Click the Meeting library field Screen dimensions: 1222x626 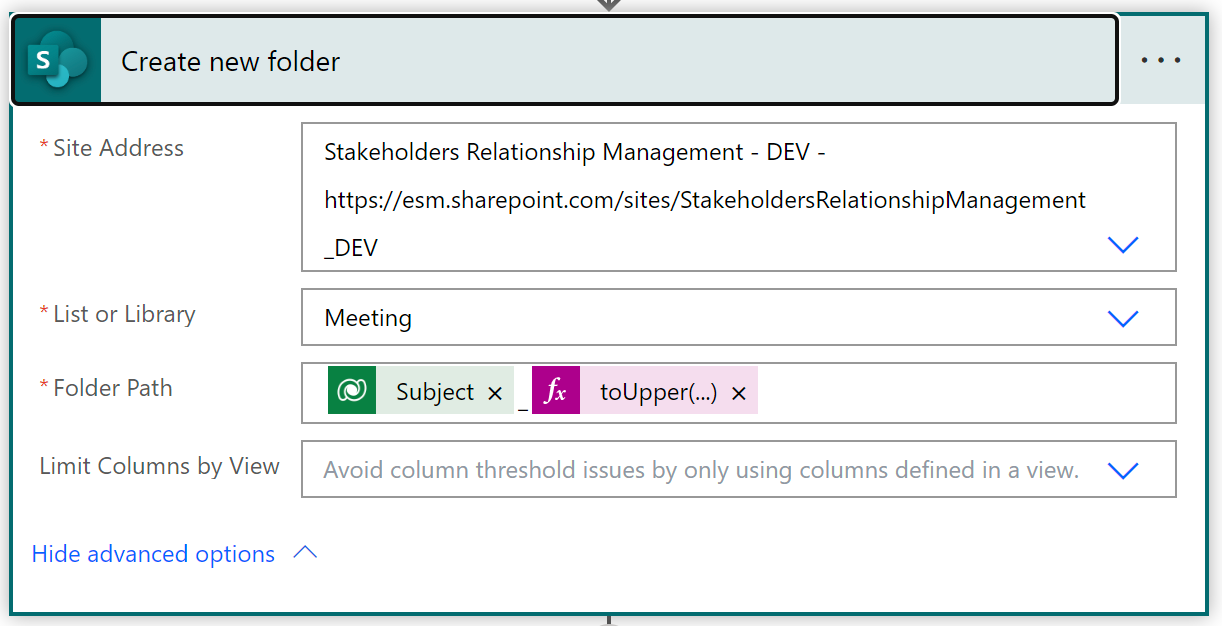tap(739, 318)
